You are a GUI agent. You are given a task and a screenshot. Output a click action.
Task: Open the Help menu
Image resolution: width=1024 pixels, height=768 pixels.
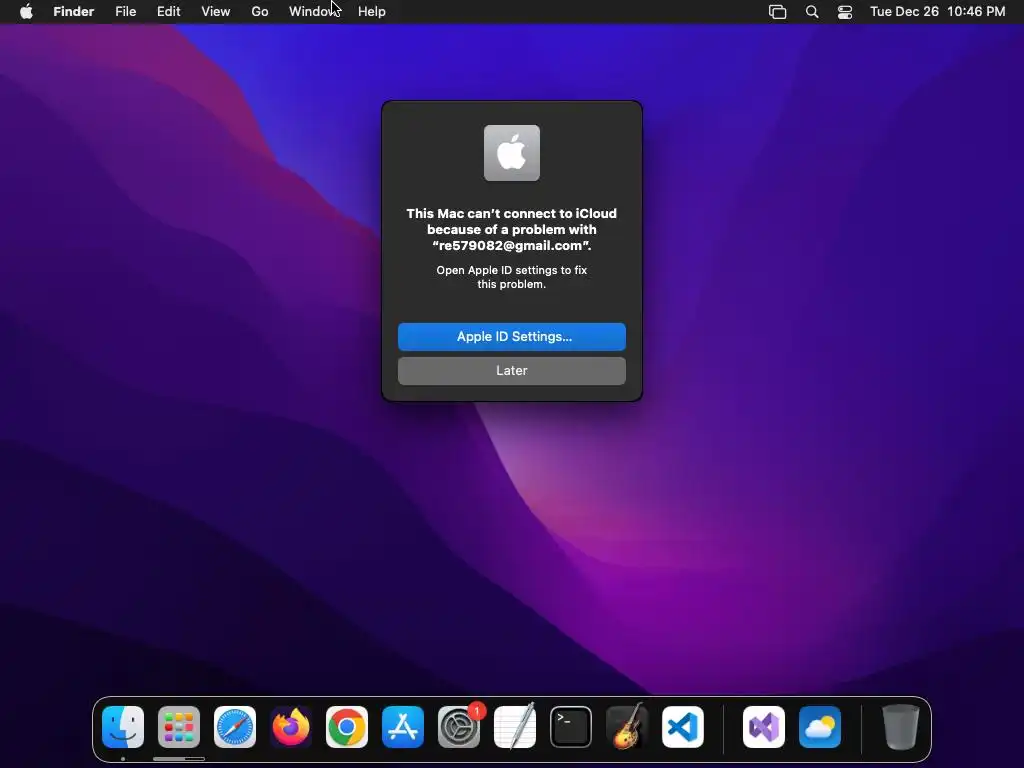pos(372,12)
